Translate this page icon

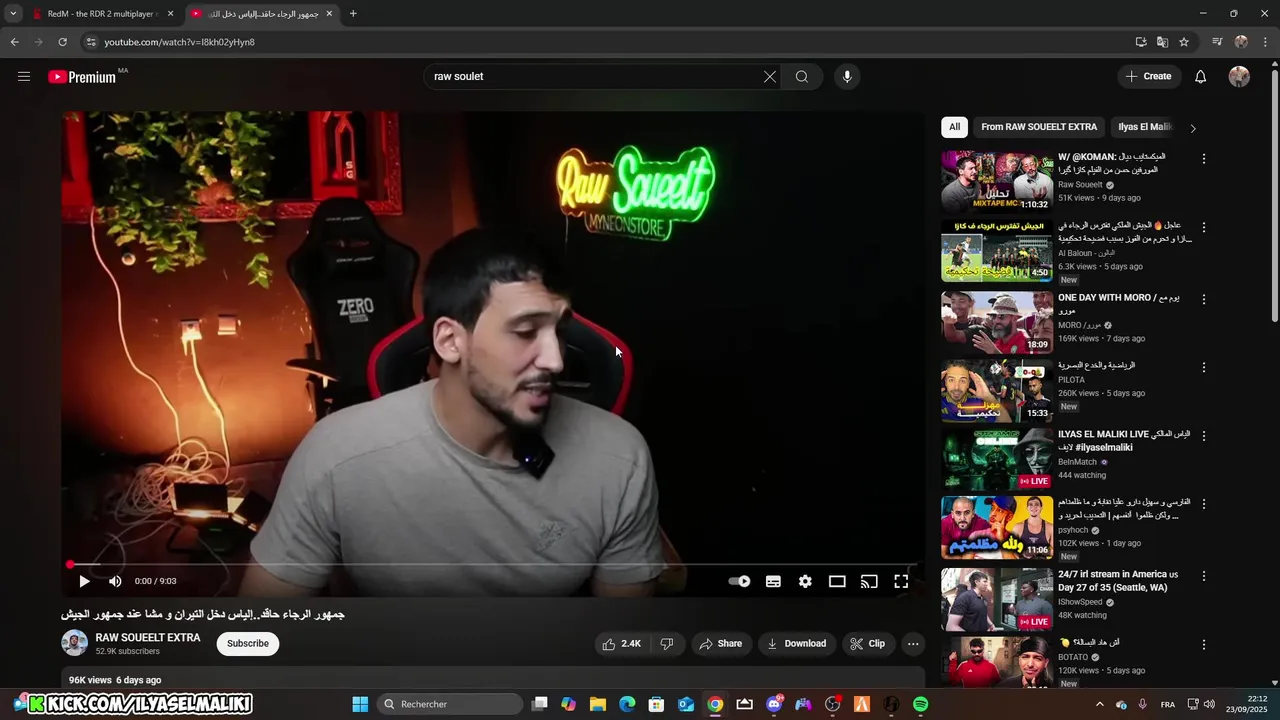coord(1162,42)
